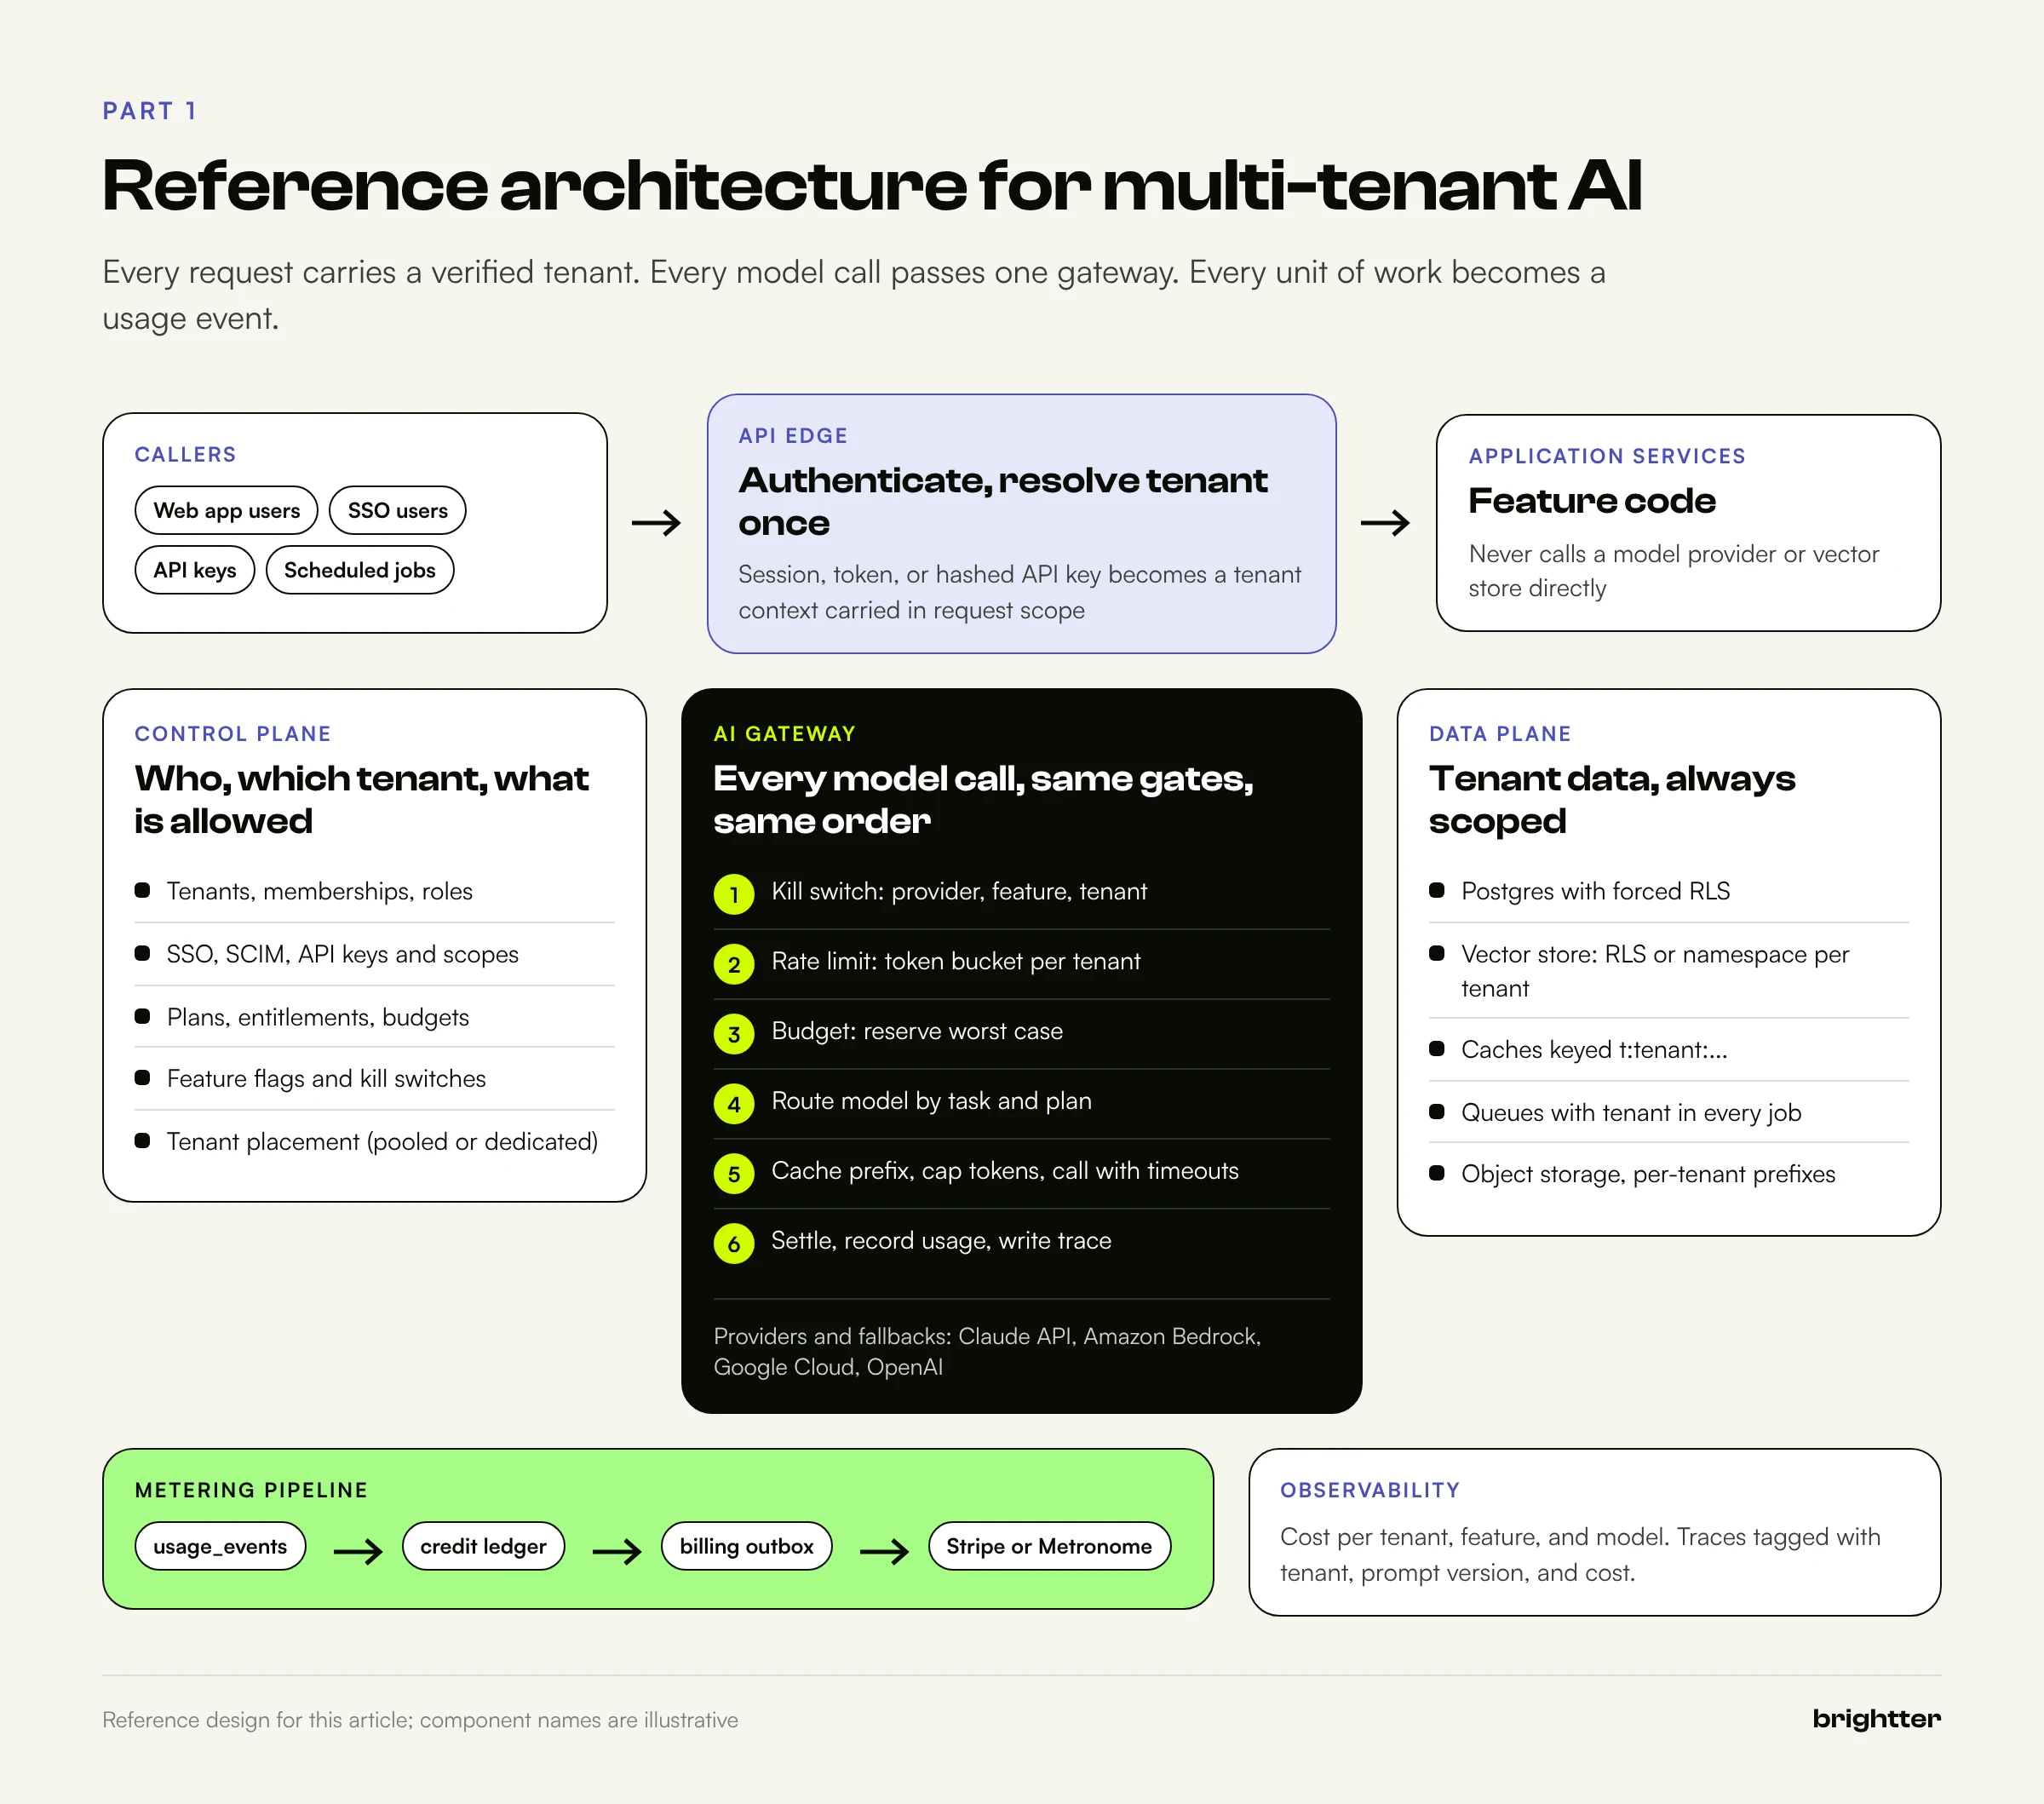
Task: Click the billing outbox pill
Action: (746, 1546)
